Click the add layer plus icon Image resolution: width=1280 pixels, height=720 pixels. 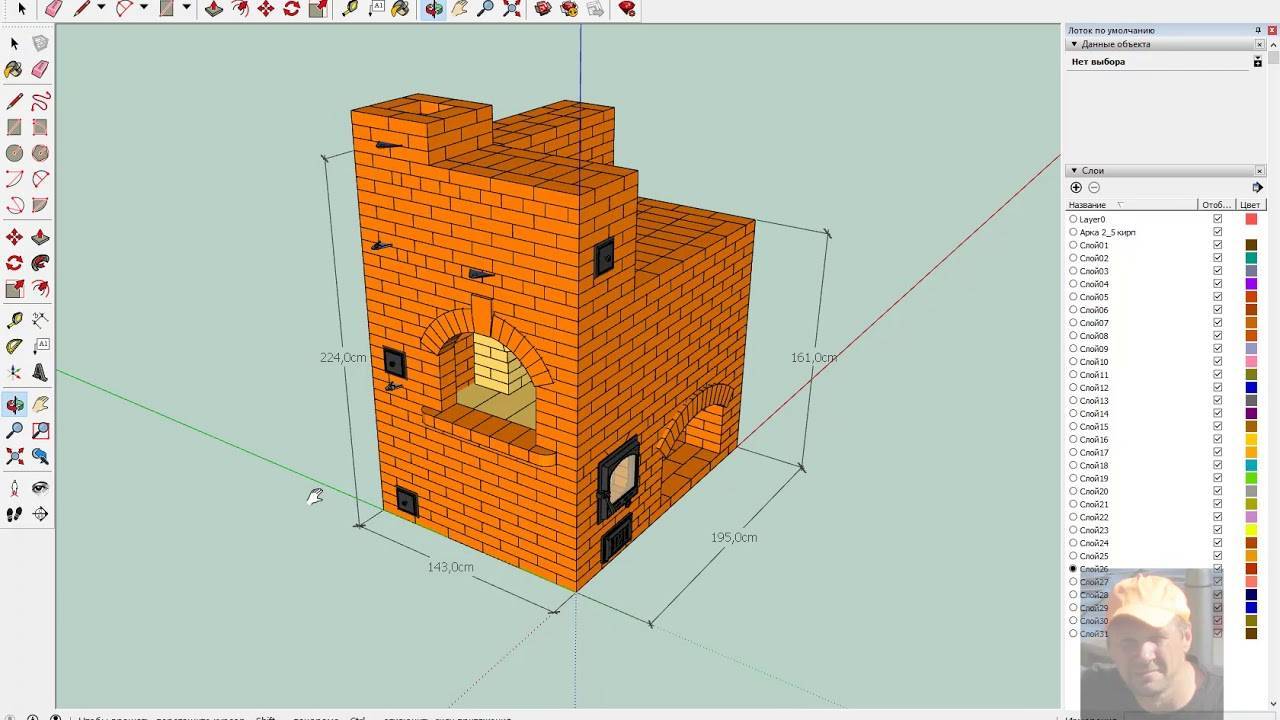coord(1076,188)
